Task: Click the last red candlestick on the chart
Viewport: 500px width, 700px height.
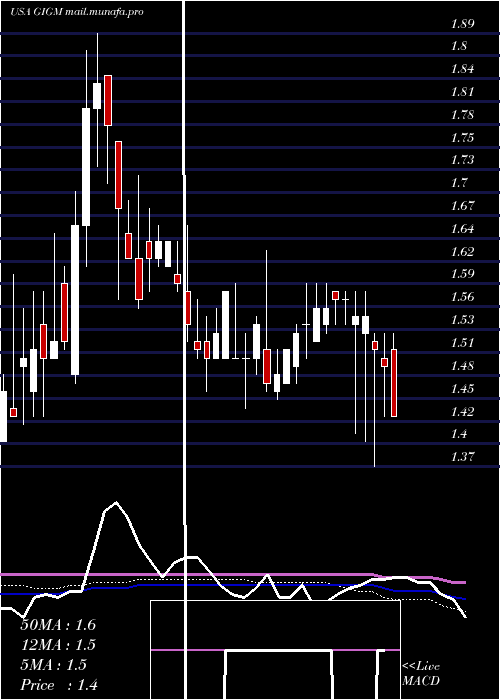Action: point(394,383)
